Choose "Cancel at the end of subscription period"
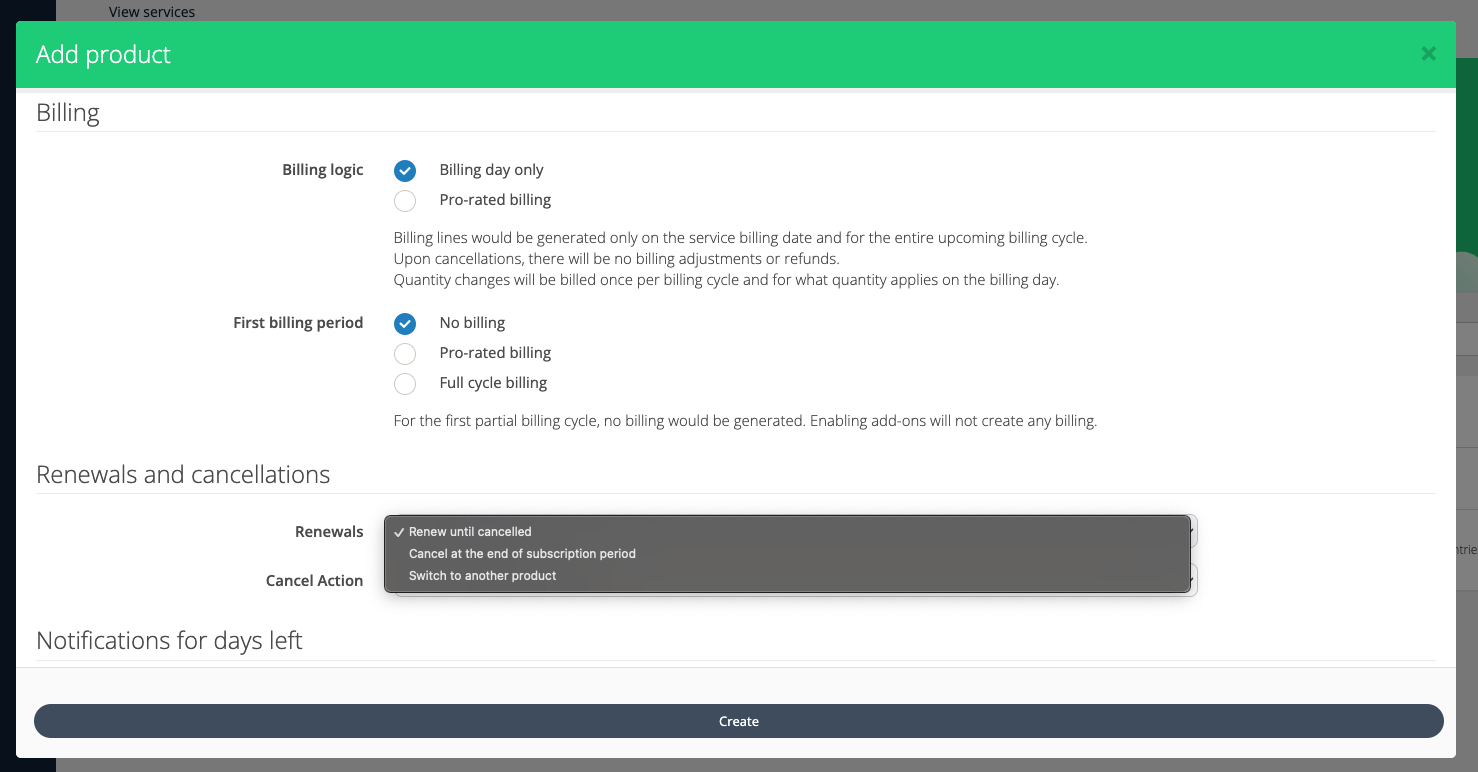 (522, 554)
